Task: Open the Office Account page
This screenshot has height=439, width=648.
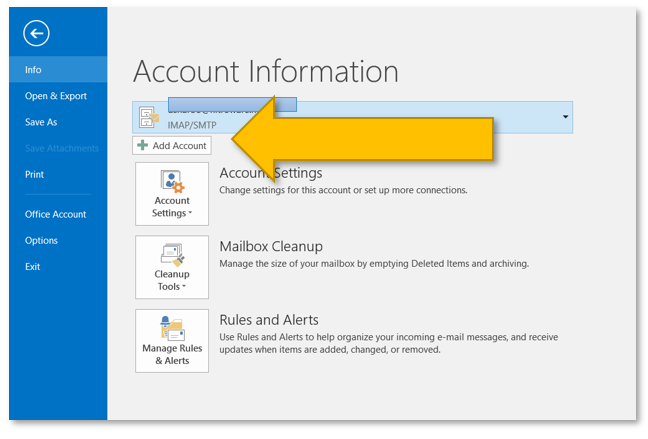Action: point(56,214)
